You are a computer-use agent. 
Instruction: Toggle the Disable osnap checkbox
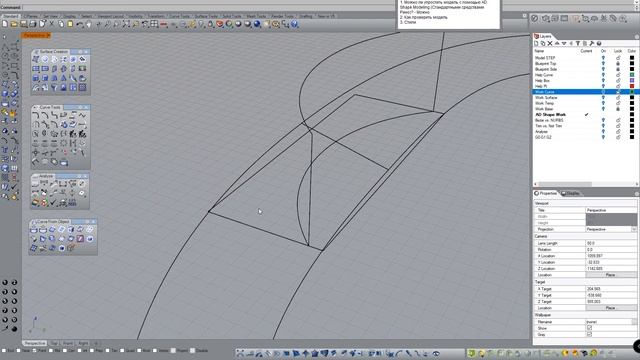click(193, 351)
